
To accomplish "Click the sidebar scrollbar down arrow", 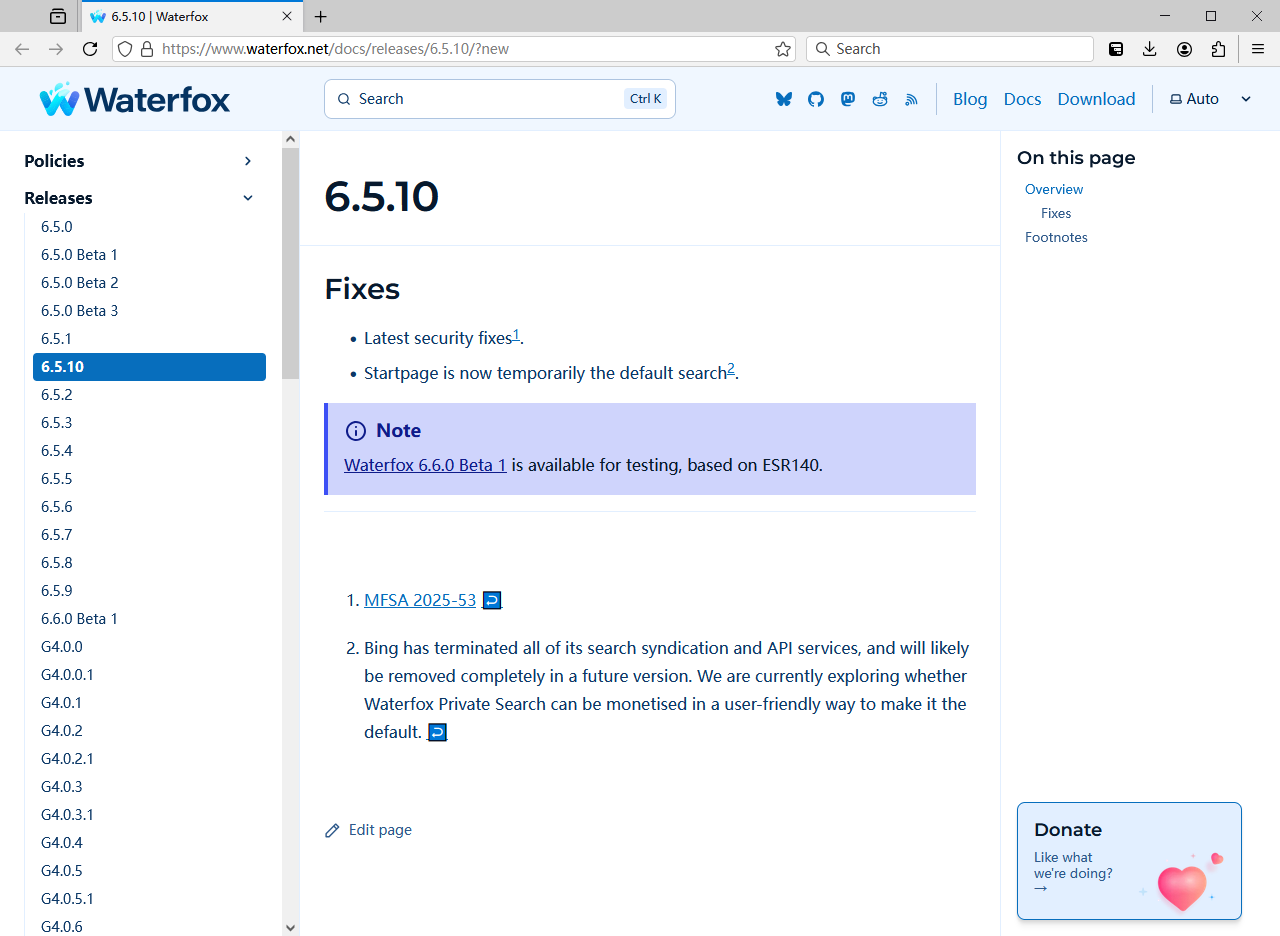I will [x=290, y=927].
